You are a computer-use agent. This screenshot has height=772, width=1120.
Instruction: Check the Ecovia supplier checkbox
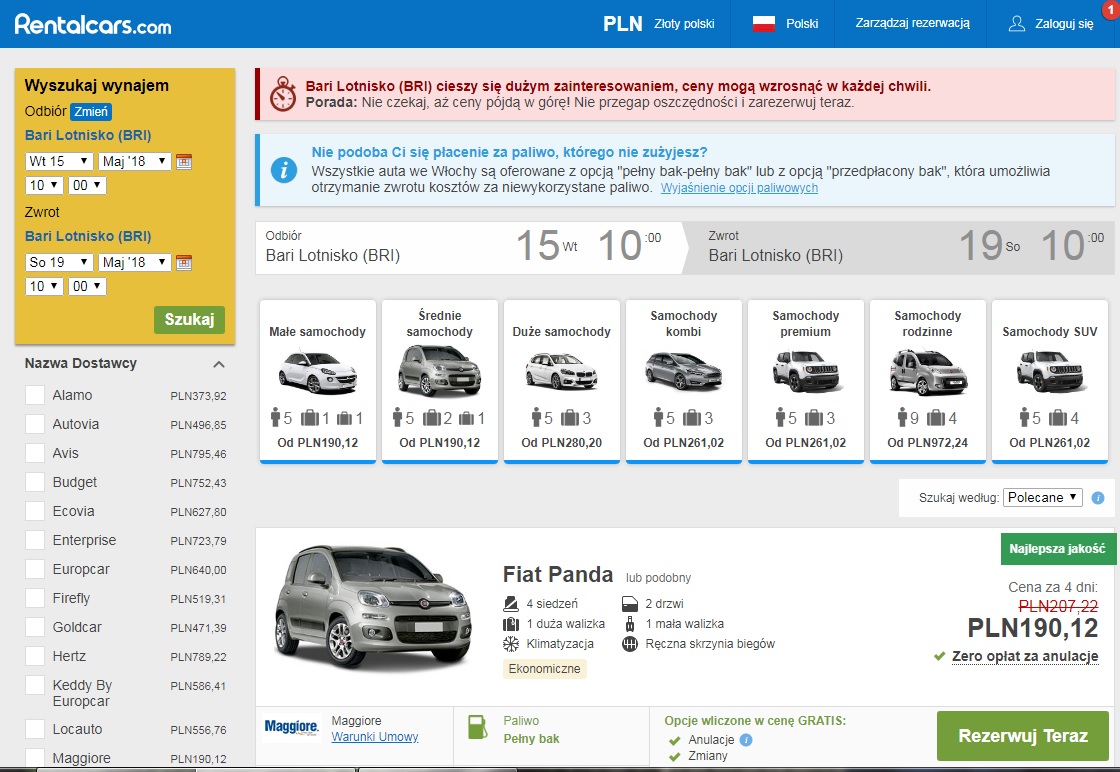[35, 511]
